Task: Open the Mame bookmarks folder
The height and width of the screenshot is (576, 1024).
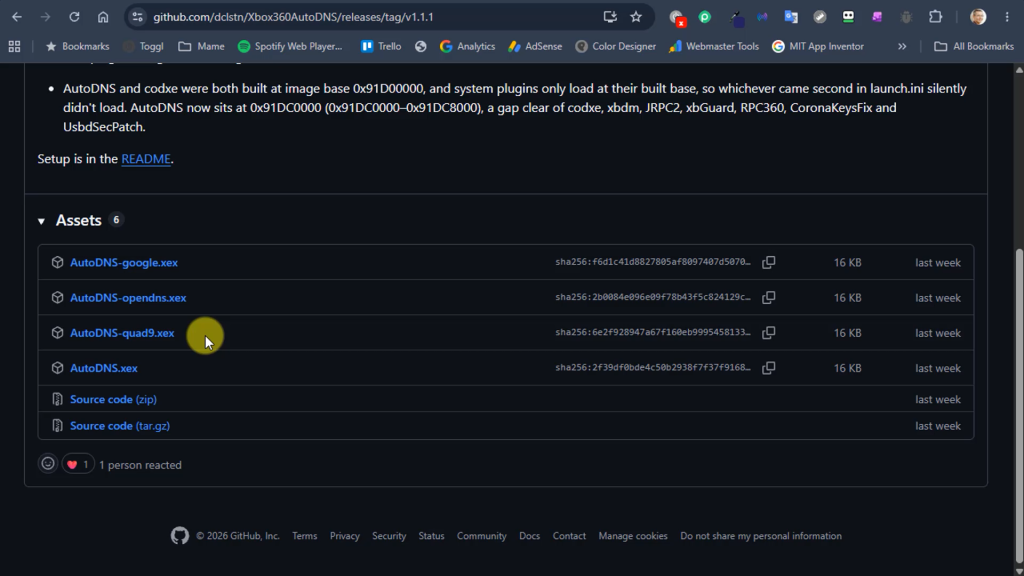Action: (x=201, y=46)
